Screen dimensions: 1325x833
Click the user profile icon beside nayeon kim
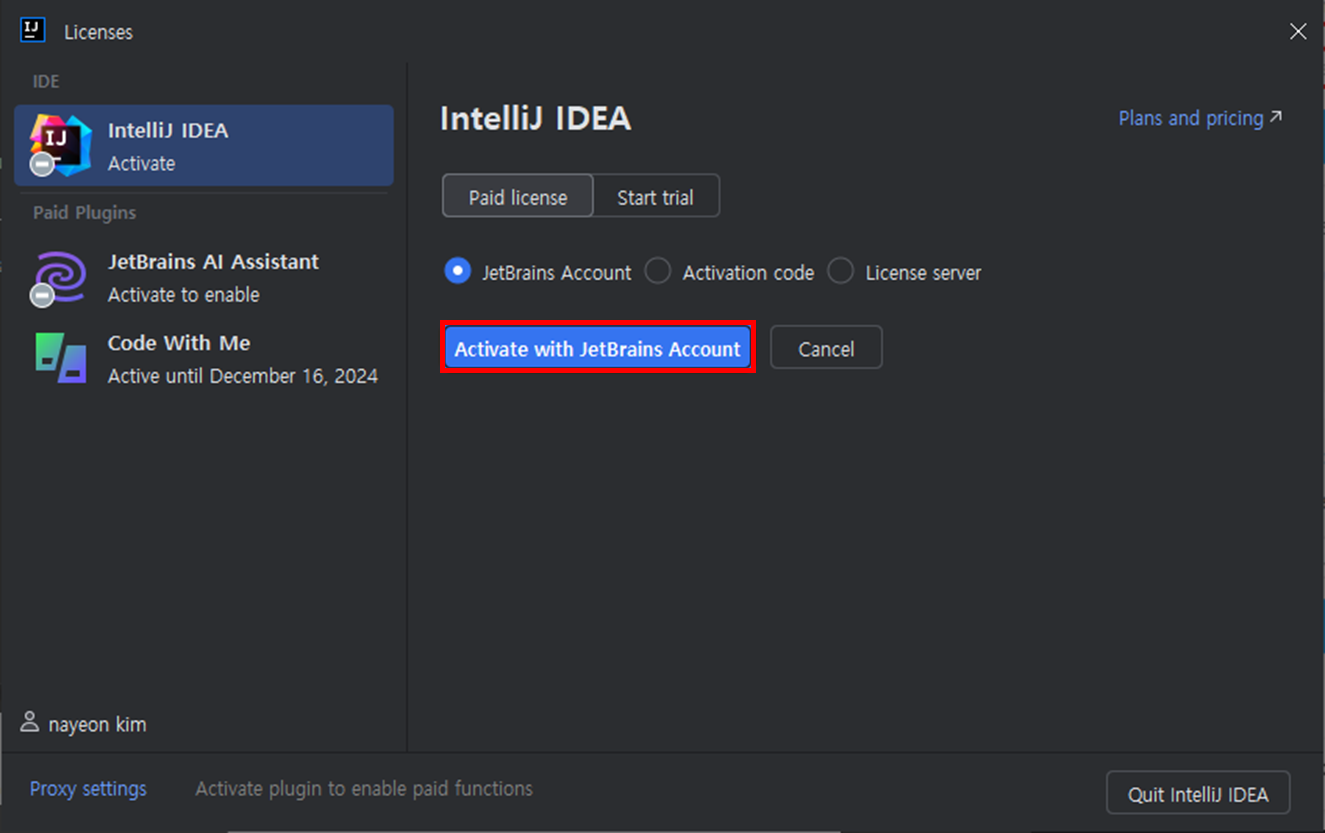coord(30,722)
